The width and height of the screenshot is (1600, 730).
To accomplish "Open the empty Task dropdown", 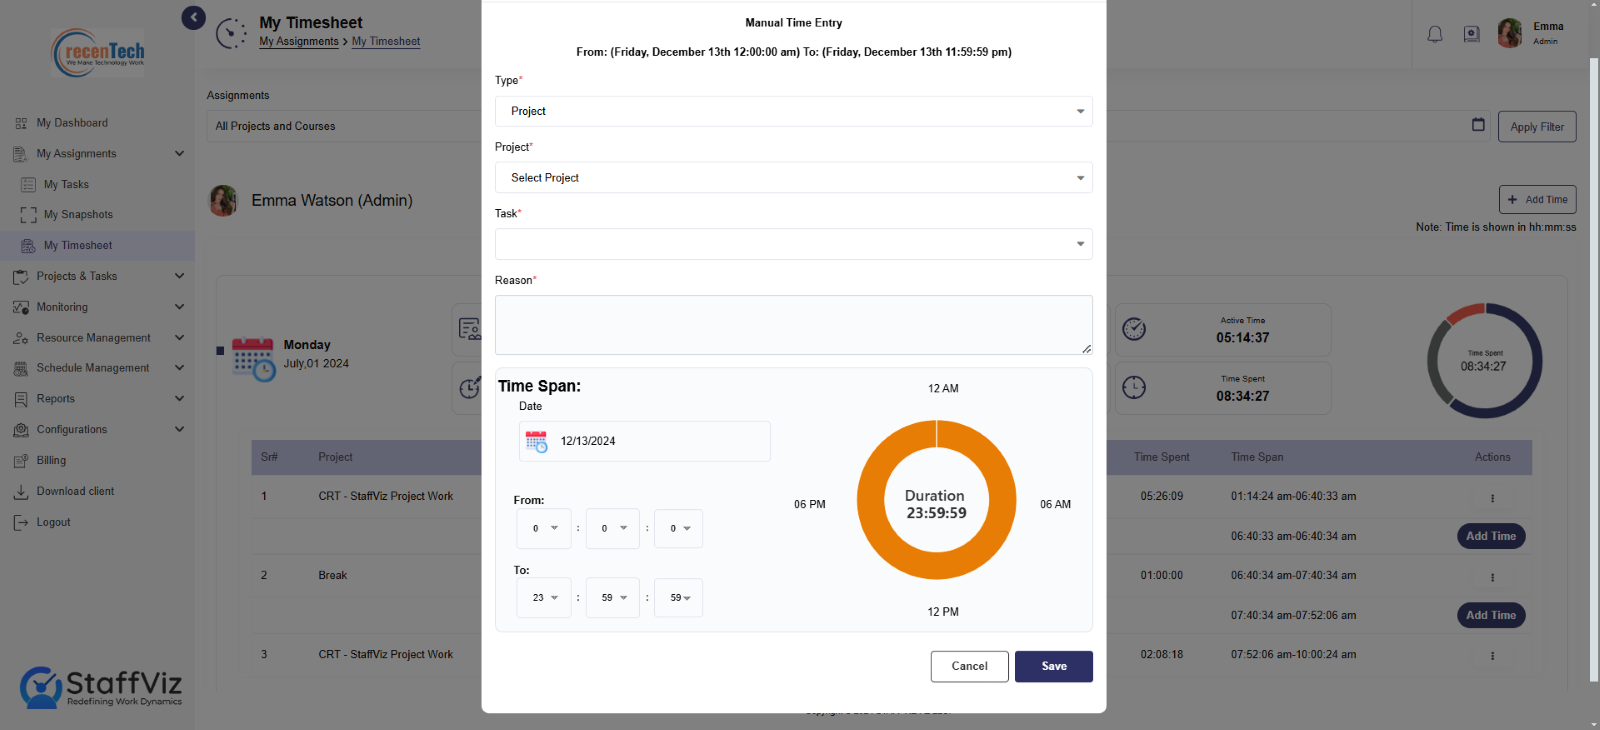I will point(793,244).
